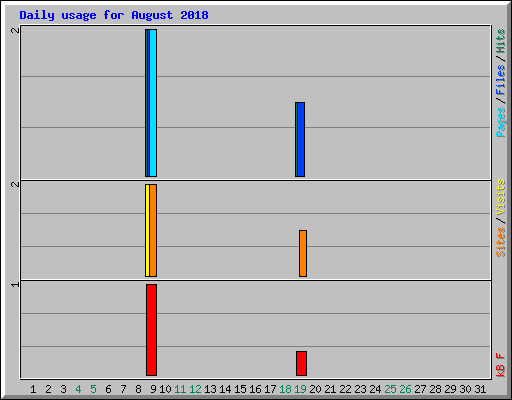Click the orange Sites bar for day 19

coord(303,253)
